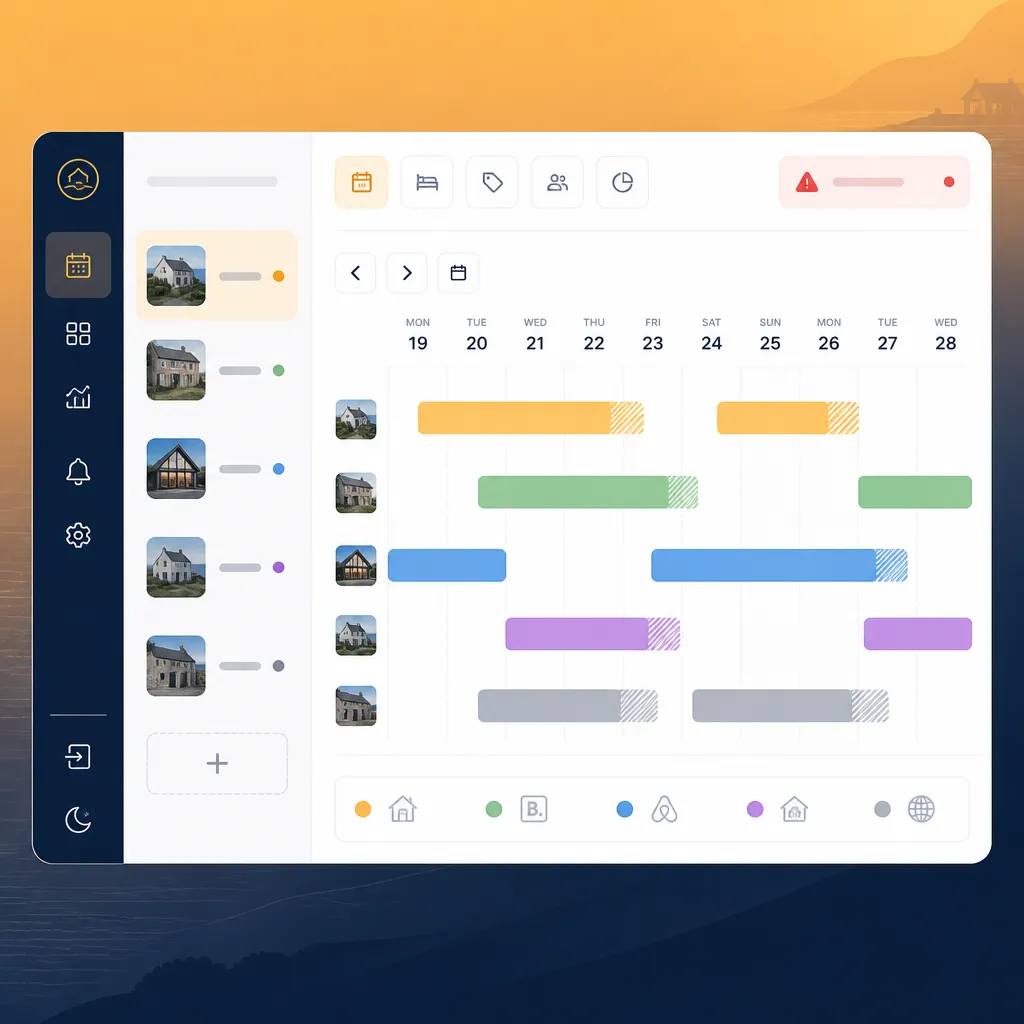Select Tuesday 27 column header
The image size is (1024, 1024).
click(888, 334)
